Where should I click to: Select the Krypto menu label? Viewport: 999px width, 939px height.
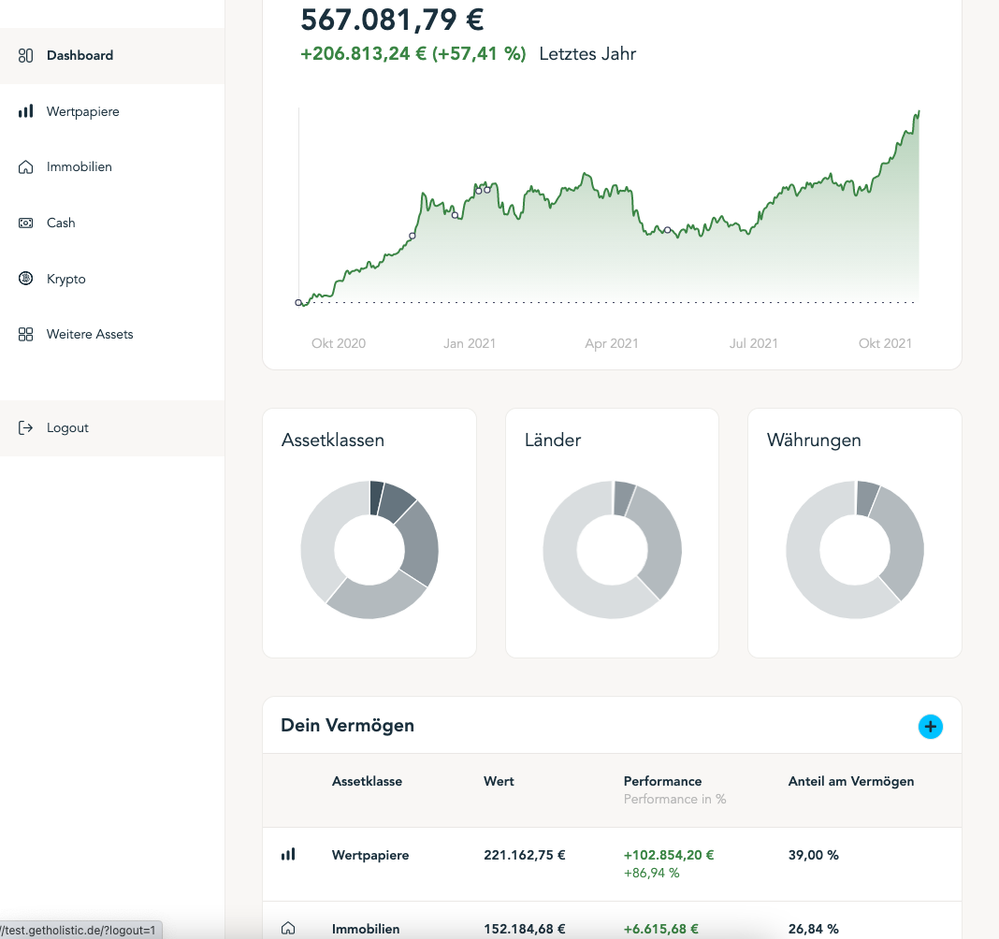[66, 279]
